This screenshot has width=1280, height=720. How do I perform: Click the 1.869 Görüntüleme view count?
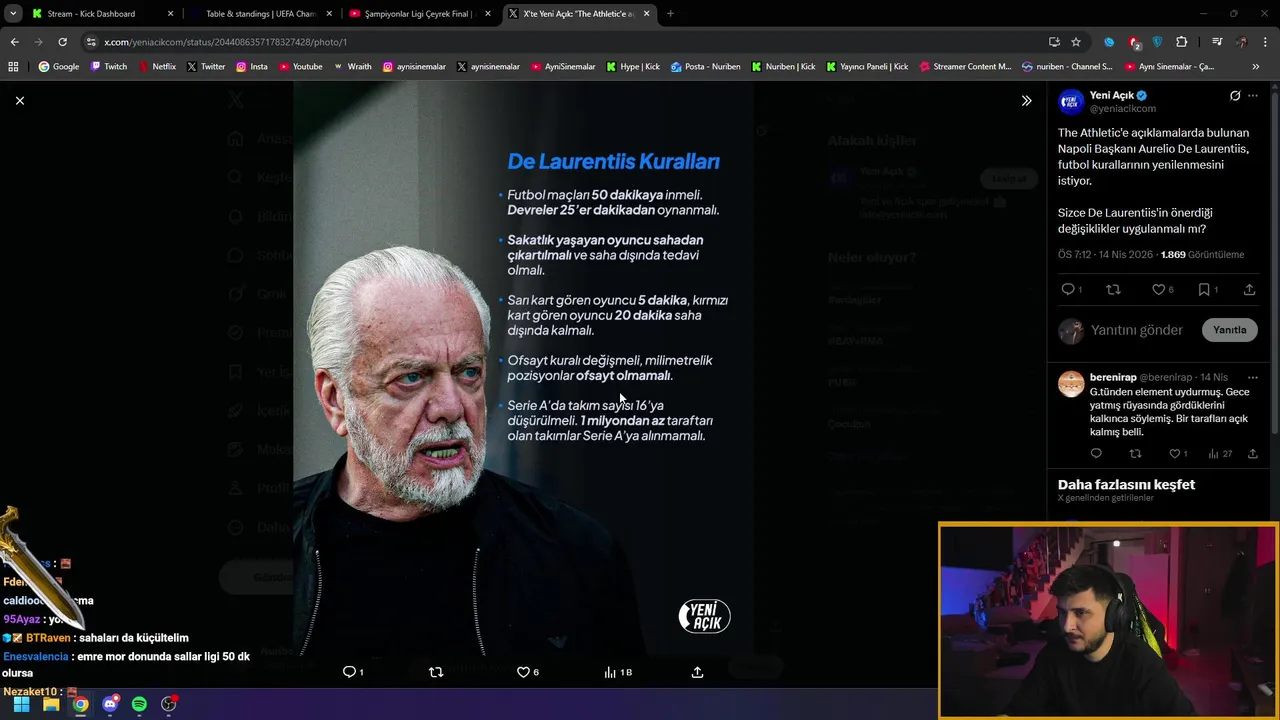(1202, 254)
